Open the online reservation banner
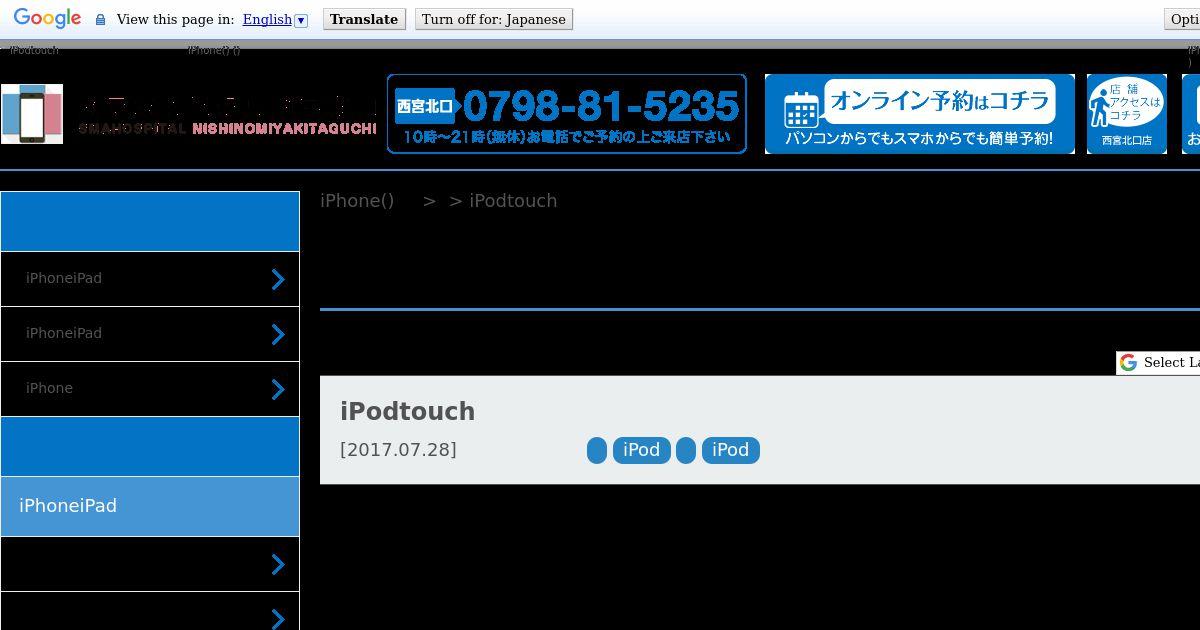Screen dimensions: 1200x630 point(920,114)
